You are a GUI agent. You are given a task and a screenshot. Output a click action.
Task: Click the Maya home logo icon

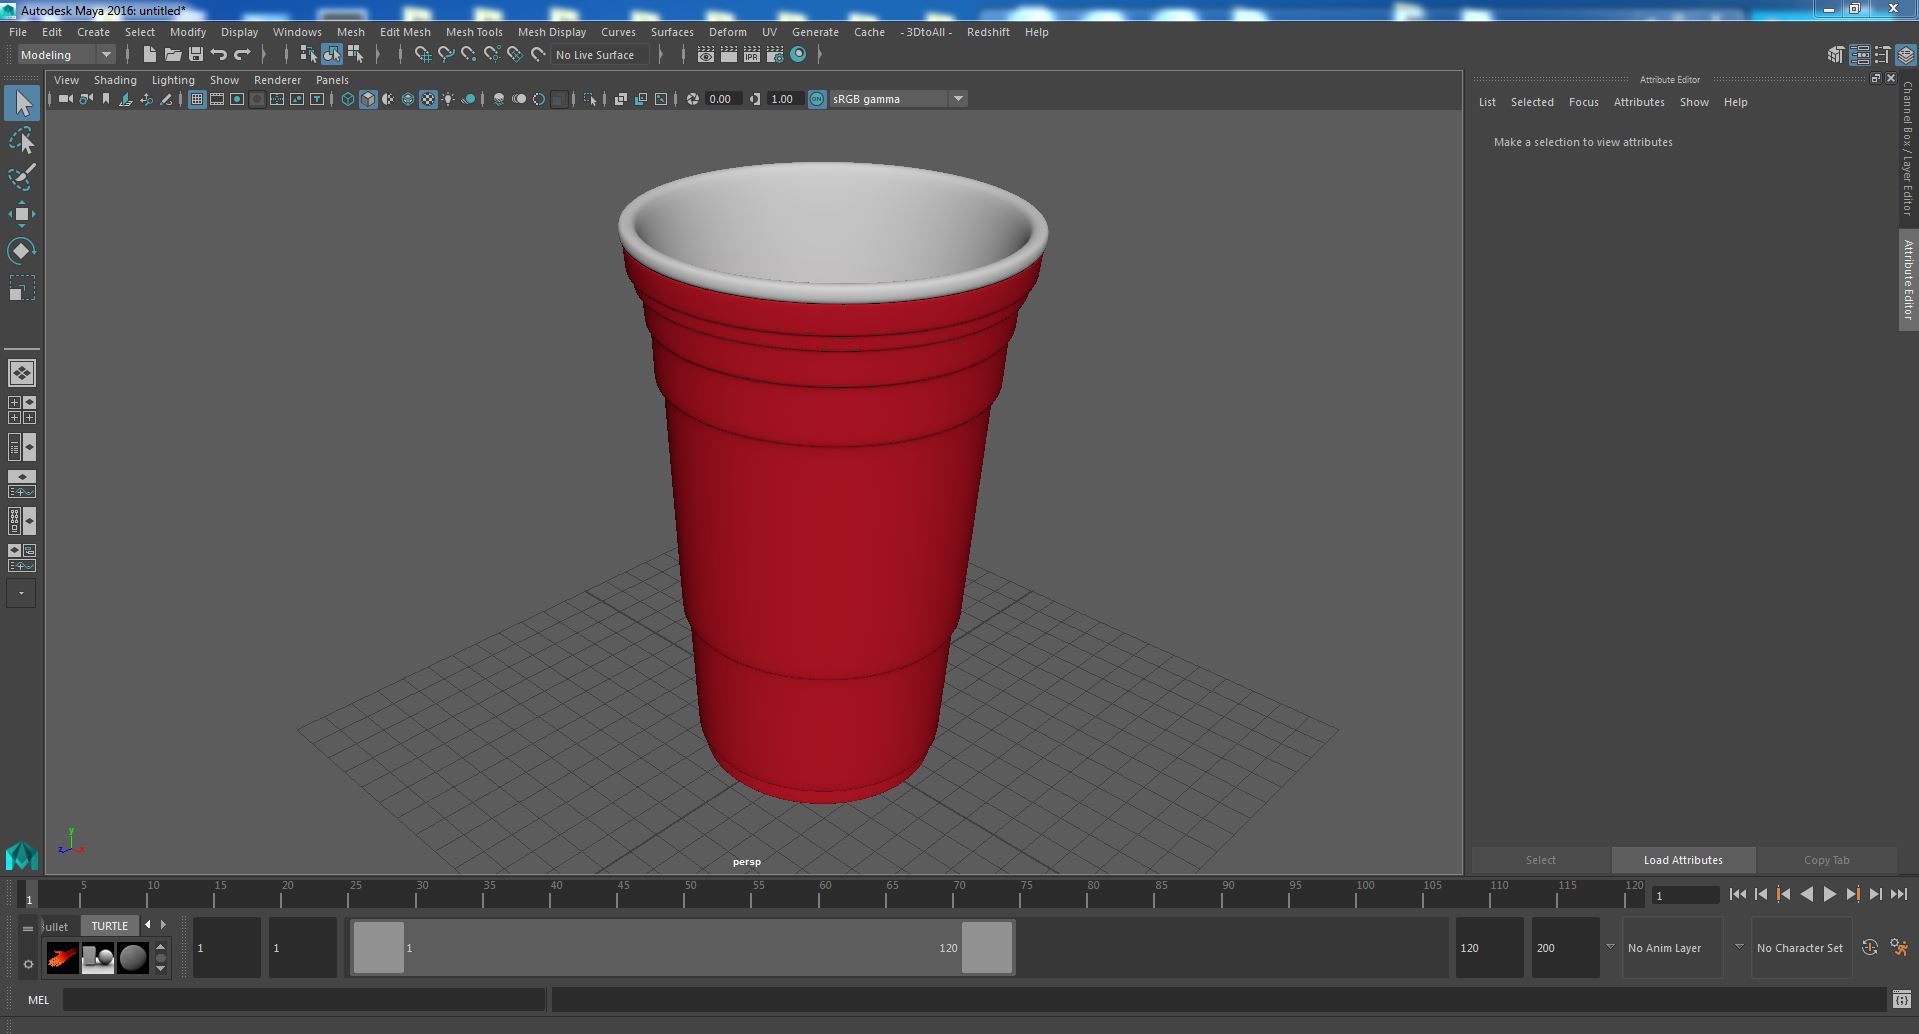tap(21, 856)
